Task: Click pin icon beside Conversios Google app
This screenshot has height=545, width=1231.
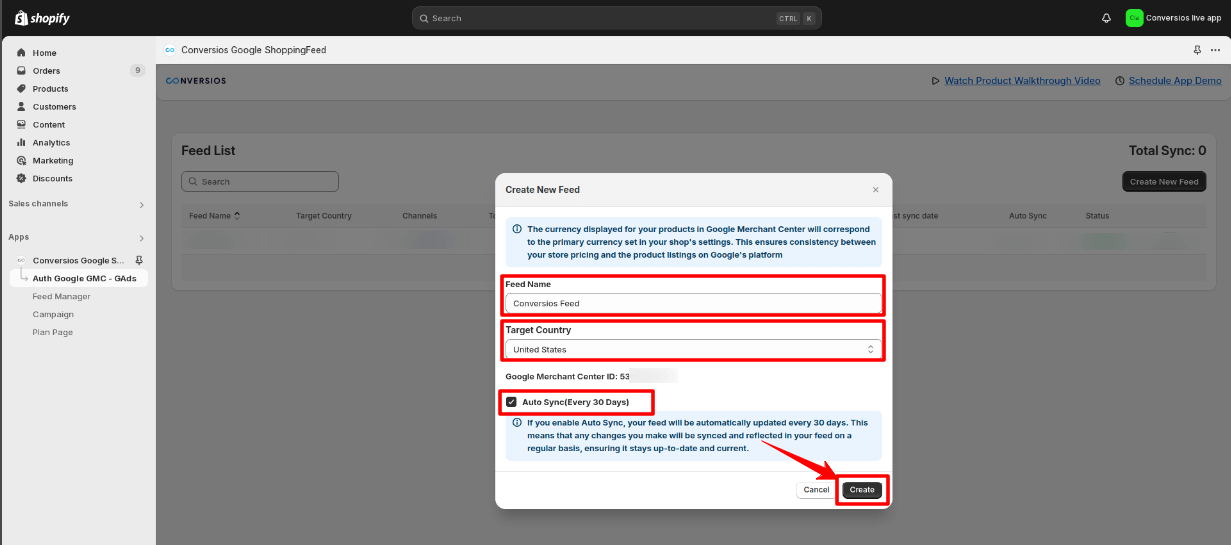Action: (x=139, y=260)
